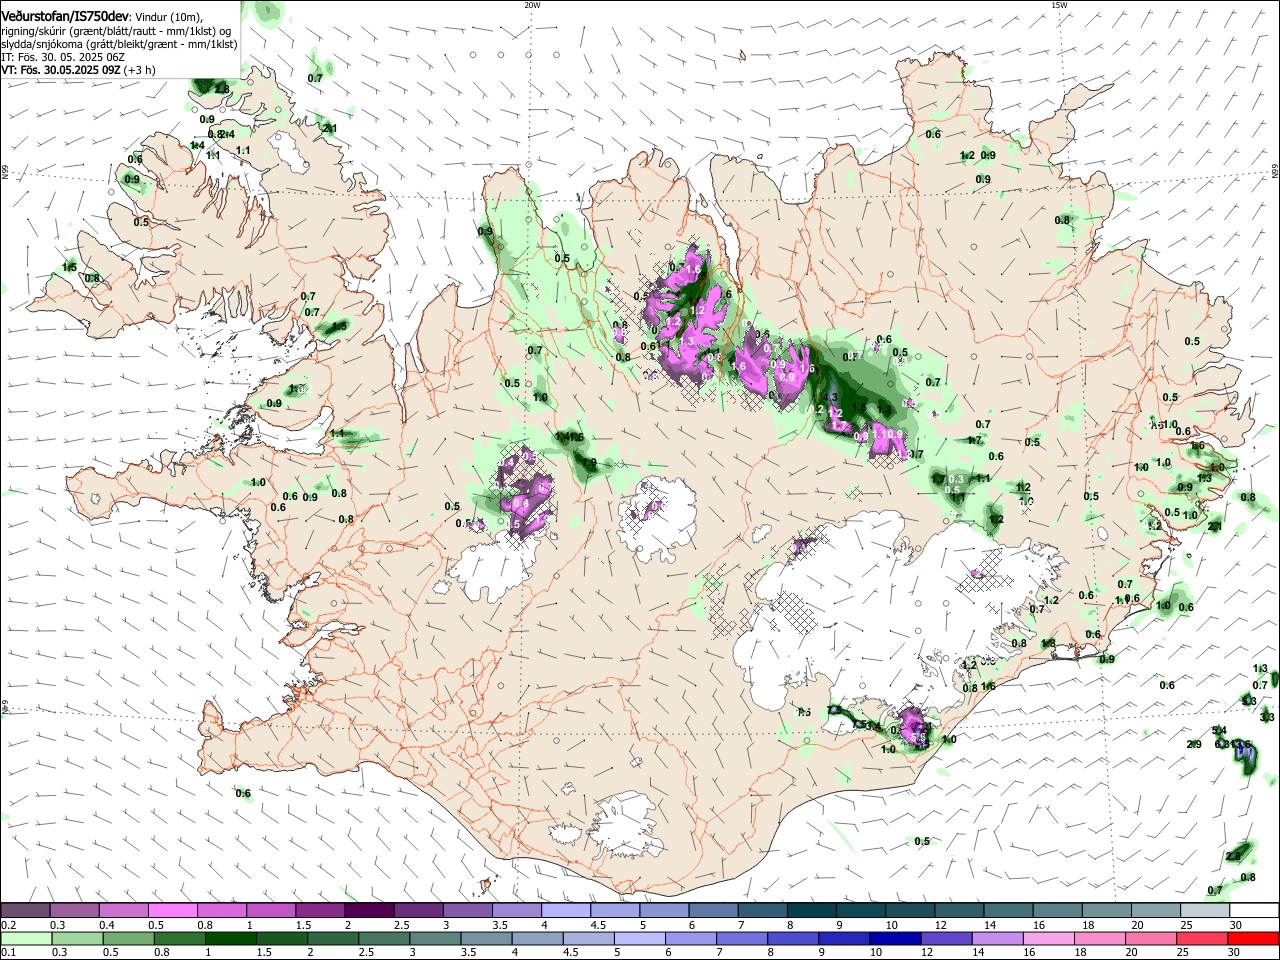This screenshot has height=960, width=1280.
Task: Click the 'slydda/snjókoma' legend description line
Action: coord(119,45)
